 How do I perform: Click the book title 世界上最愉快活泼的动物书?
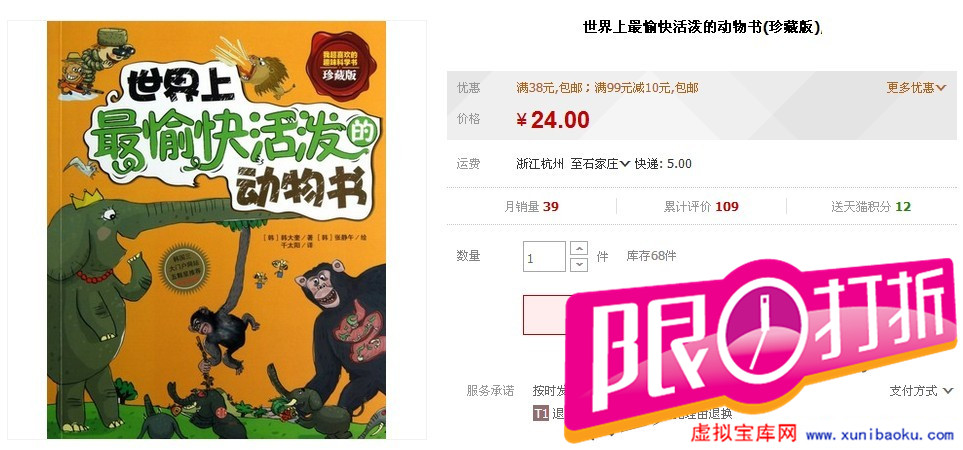coord(702,28)
